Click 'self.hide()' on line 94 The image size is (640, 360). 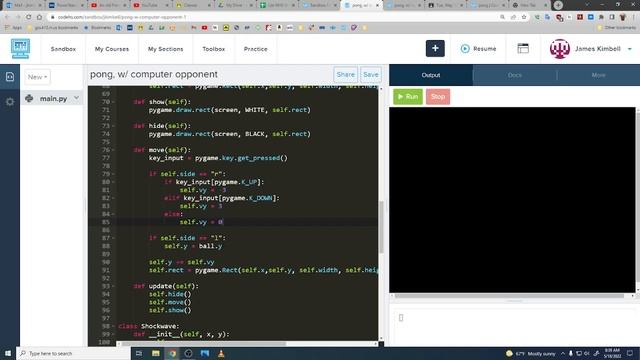pos(170,294)
